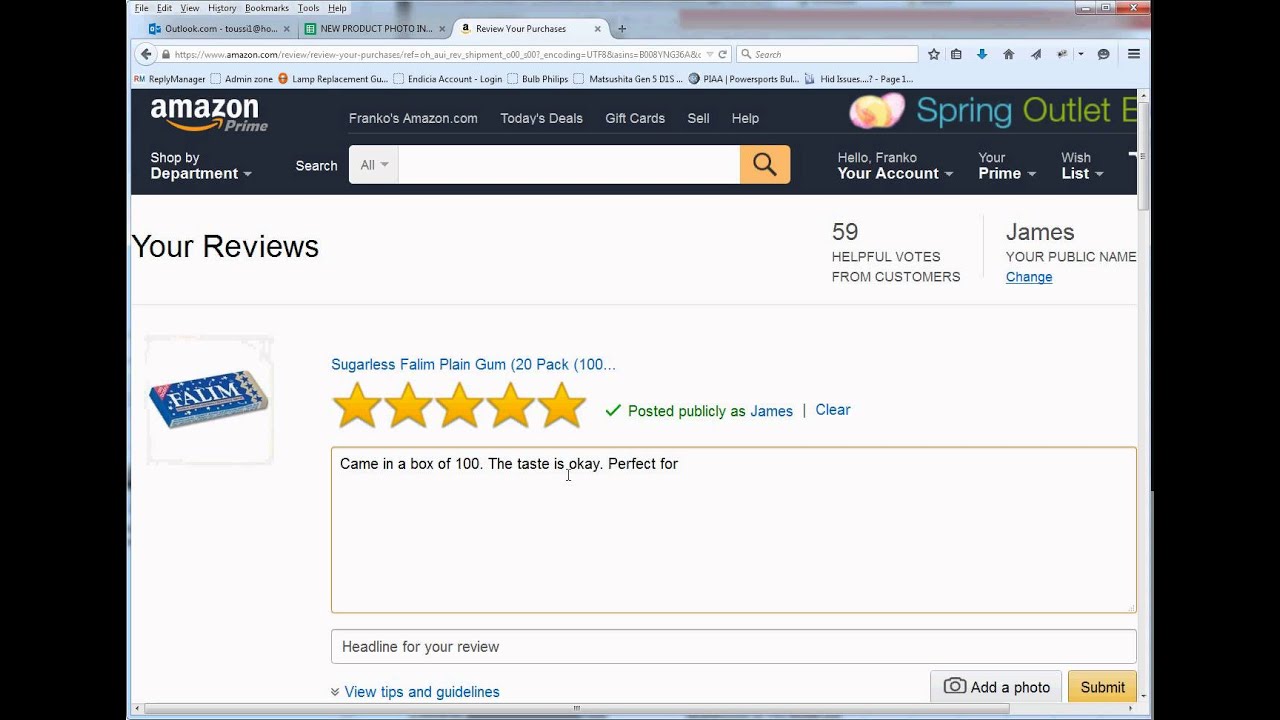The image size is (1280, 720).
Task: Set rating to five stars
Action: (562, 405)
